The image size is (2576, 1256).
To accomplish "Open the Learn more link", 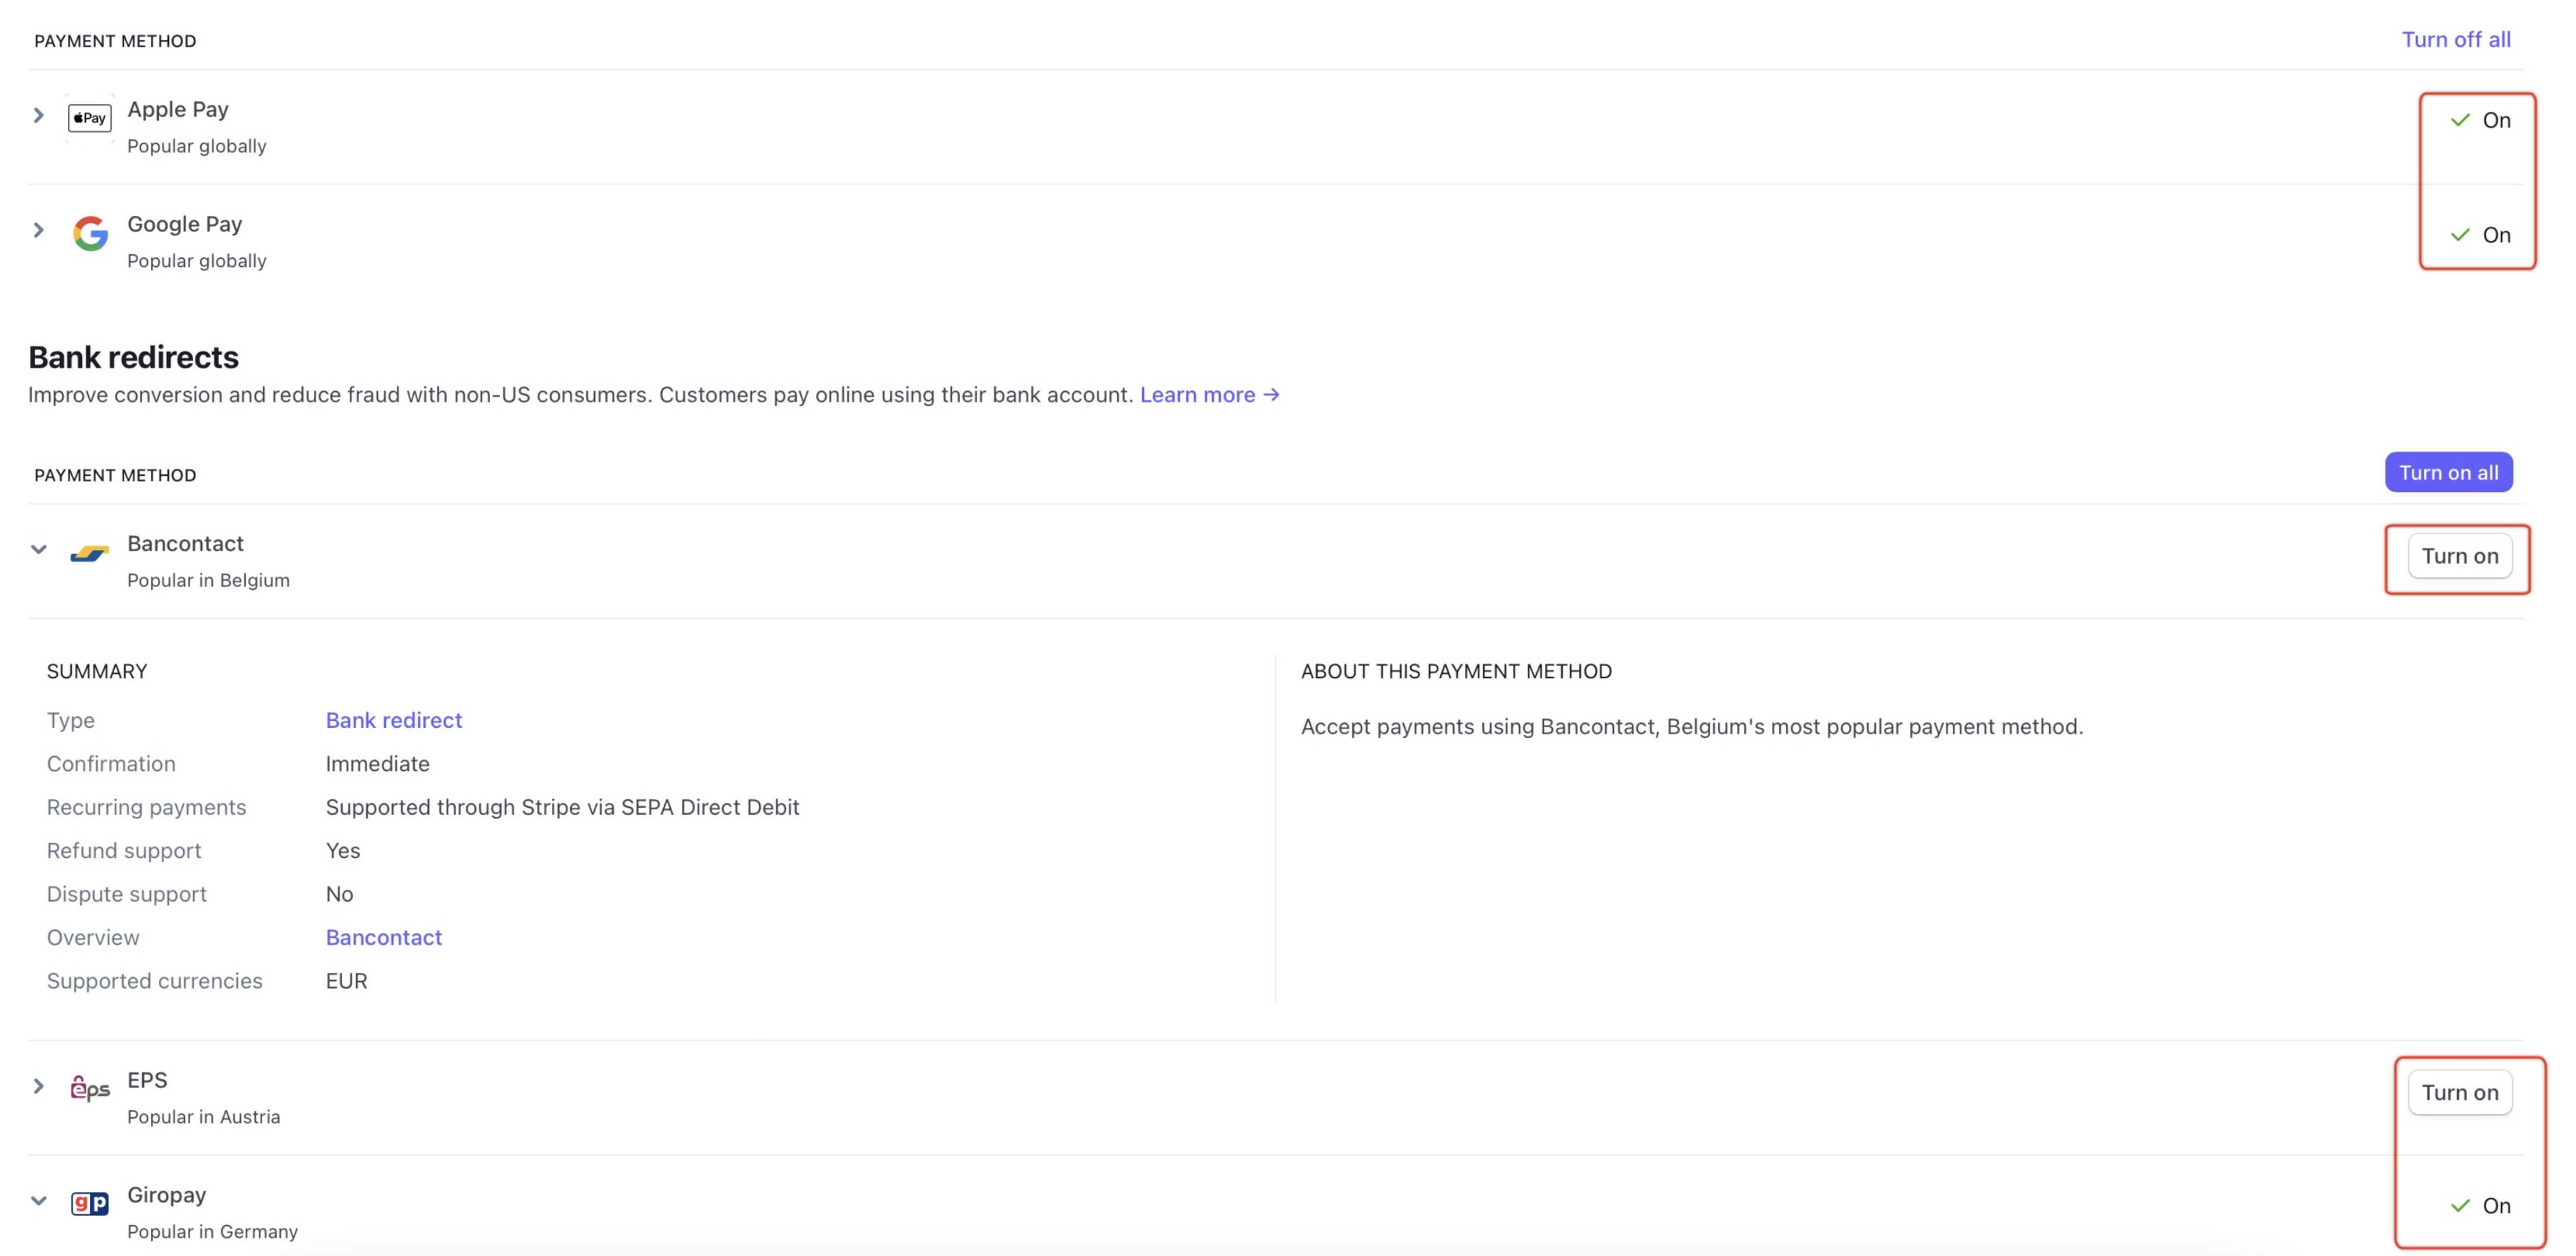I will coord(1210,395).
